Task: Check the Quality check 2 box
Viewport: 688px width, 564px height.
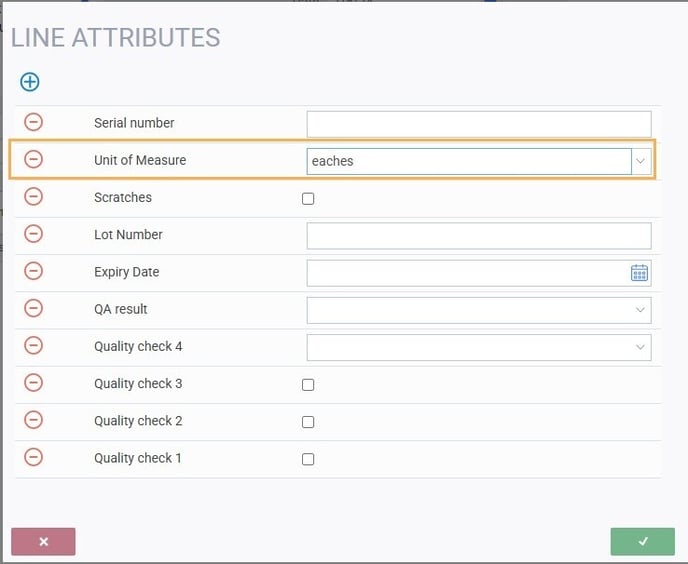Action: (308, 422)
